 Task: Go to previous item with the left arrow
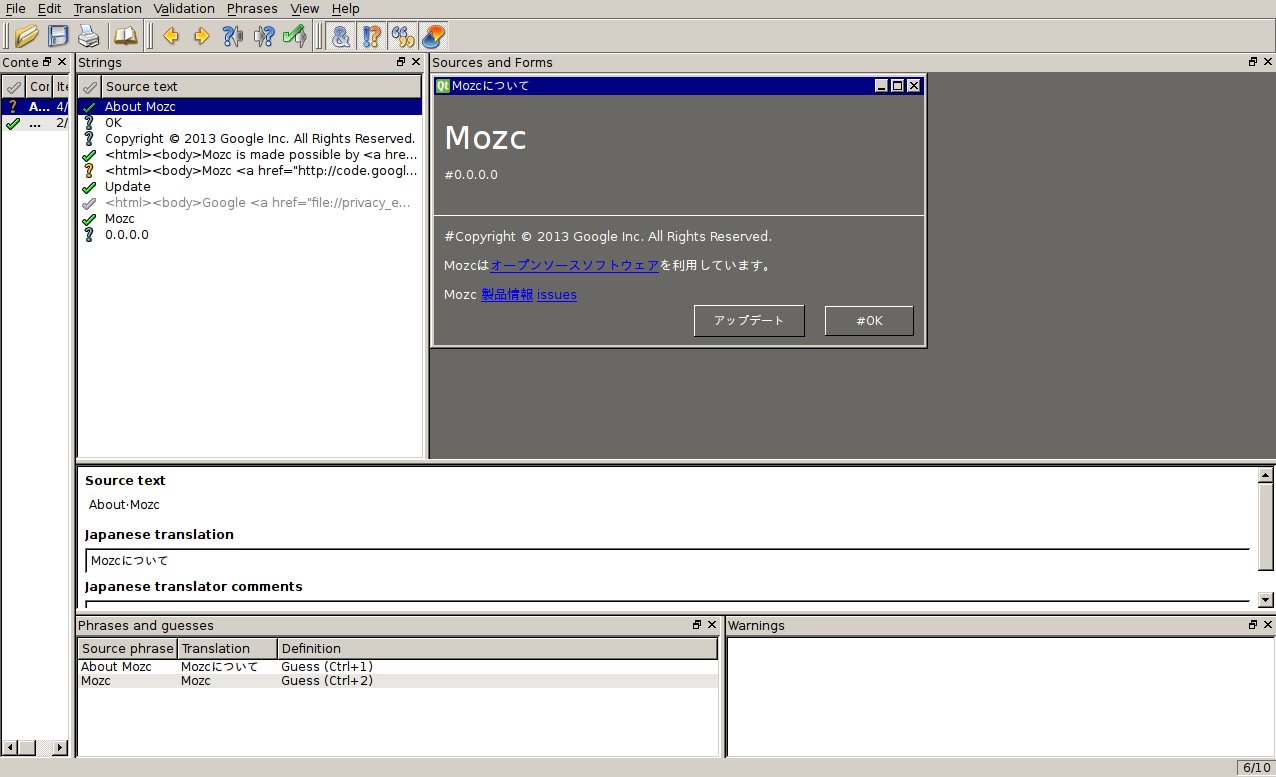pyautogui.click(x=171, y=37)
